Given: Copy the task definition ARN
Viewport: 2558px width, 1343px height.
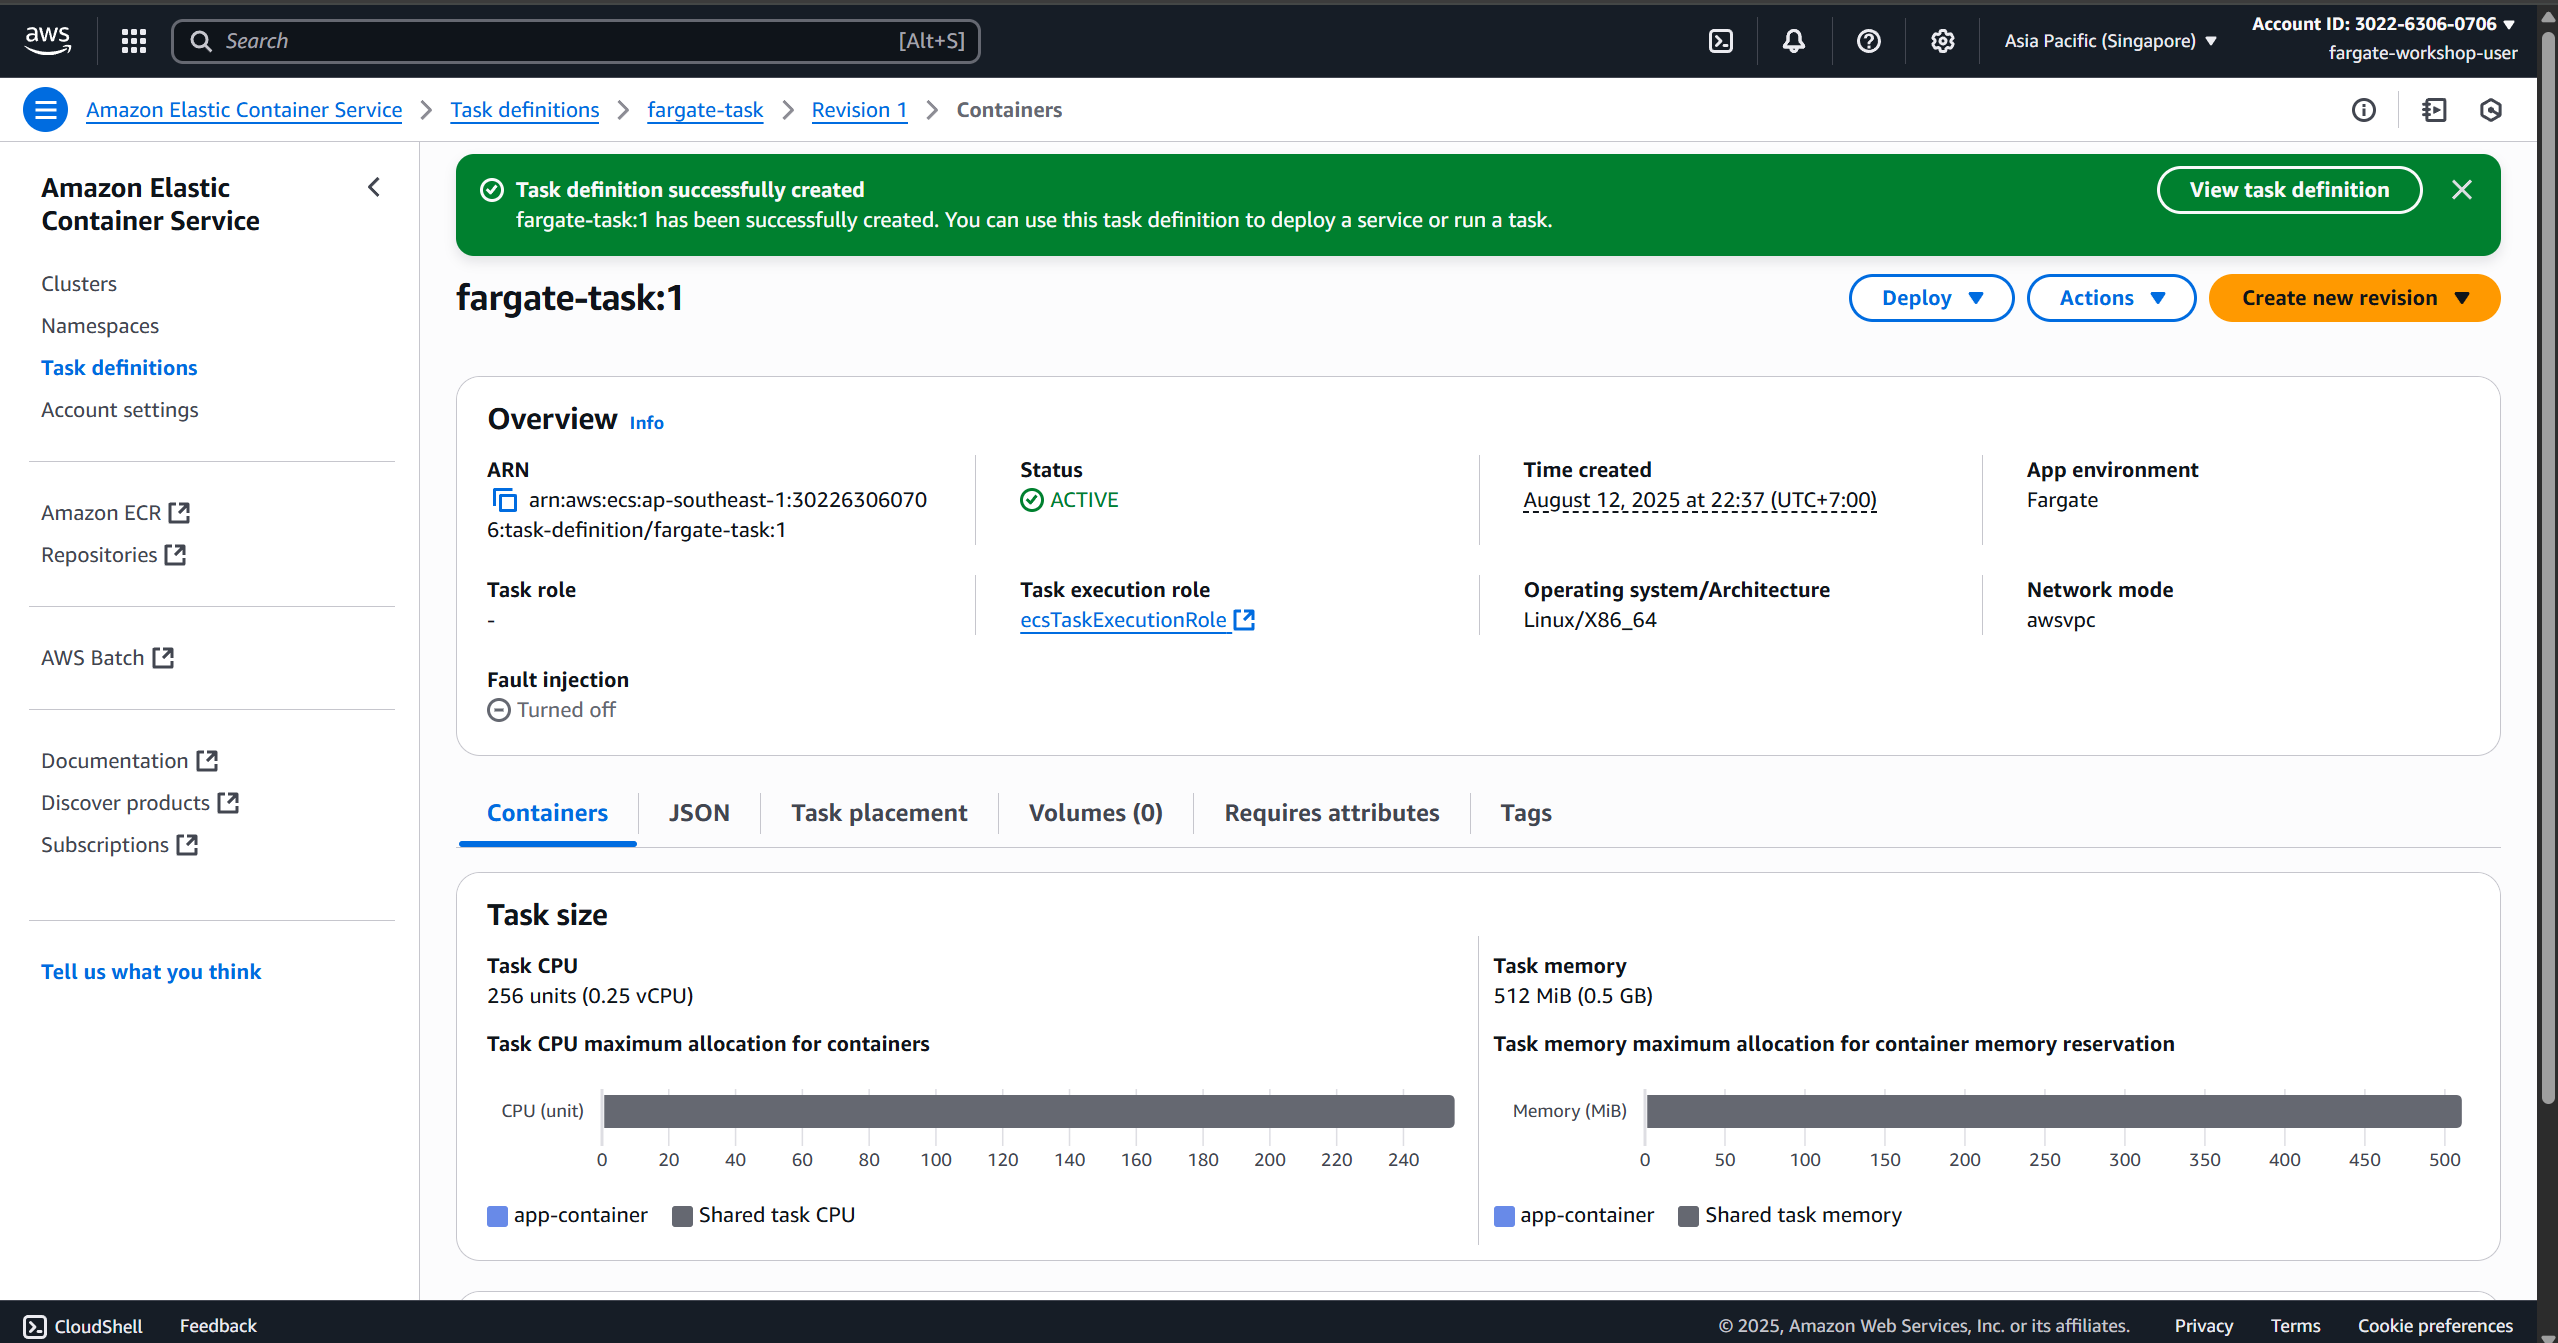Looking at the screenshot, I should (505, 500).
